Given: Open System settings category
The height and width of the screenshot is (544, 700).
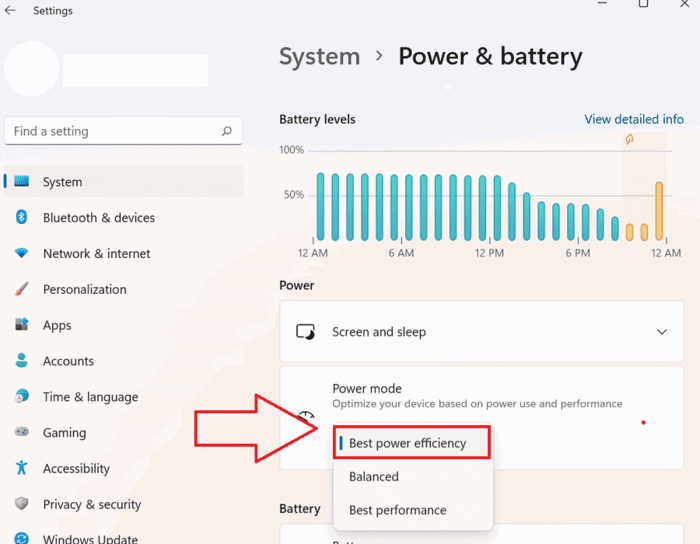Looking at the screenshot, I should click(124, 182).
